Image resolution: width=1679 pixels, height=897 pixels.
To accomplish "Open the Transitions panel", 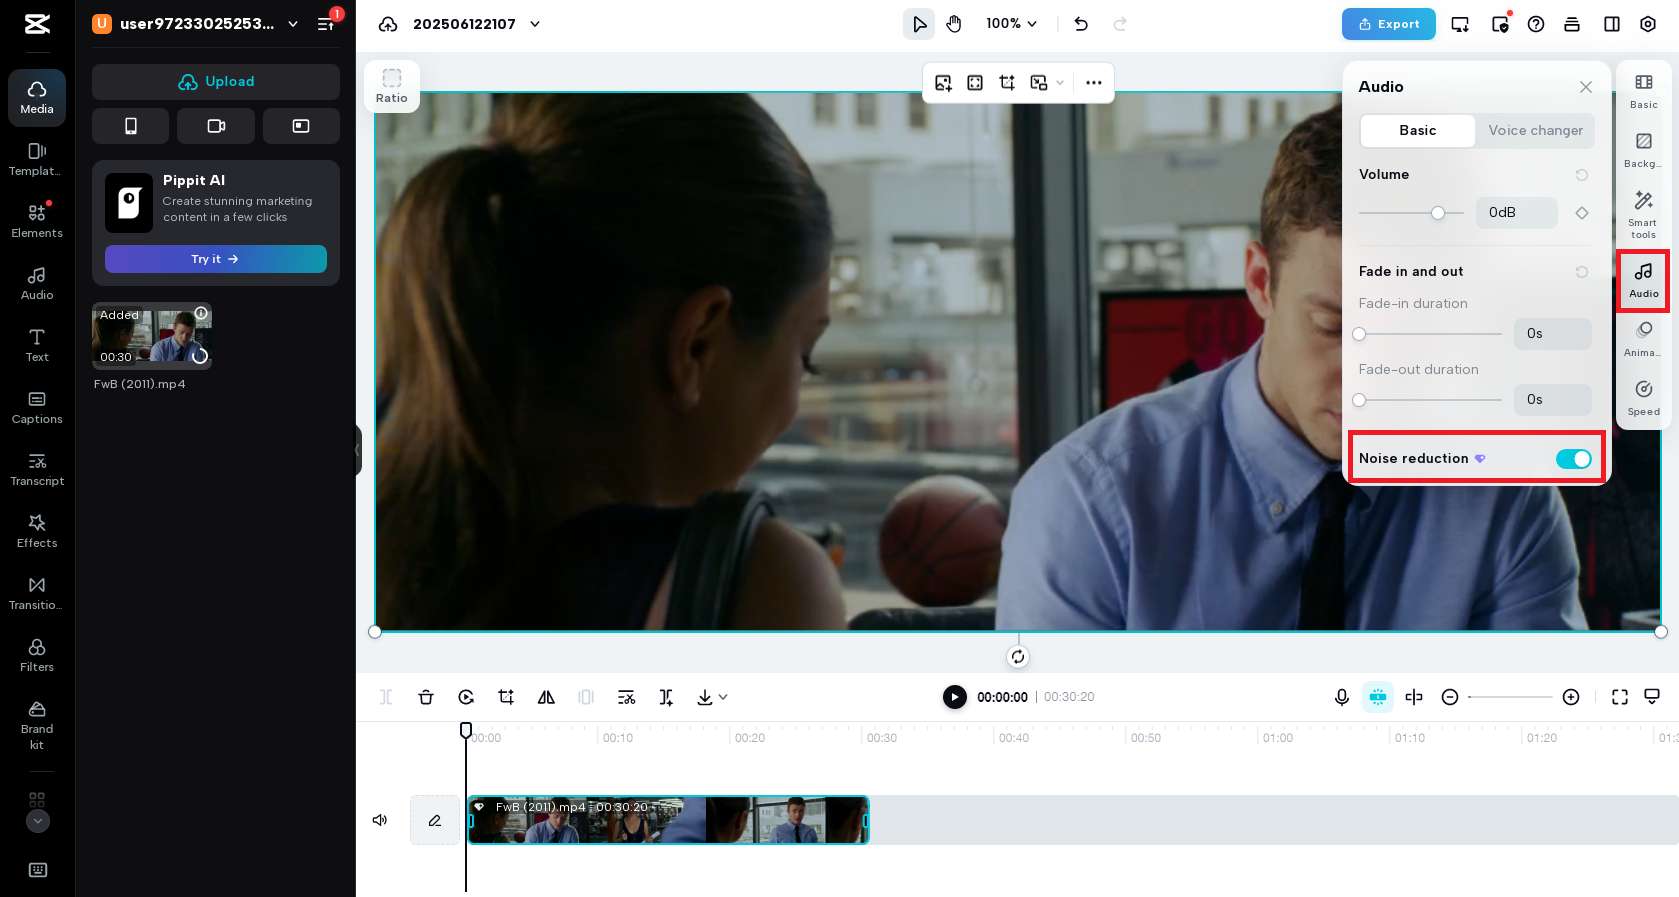I will [37, 593].
